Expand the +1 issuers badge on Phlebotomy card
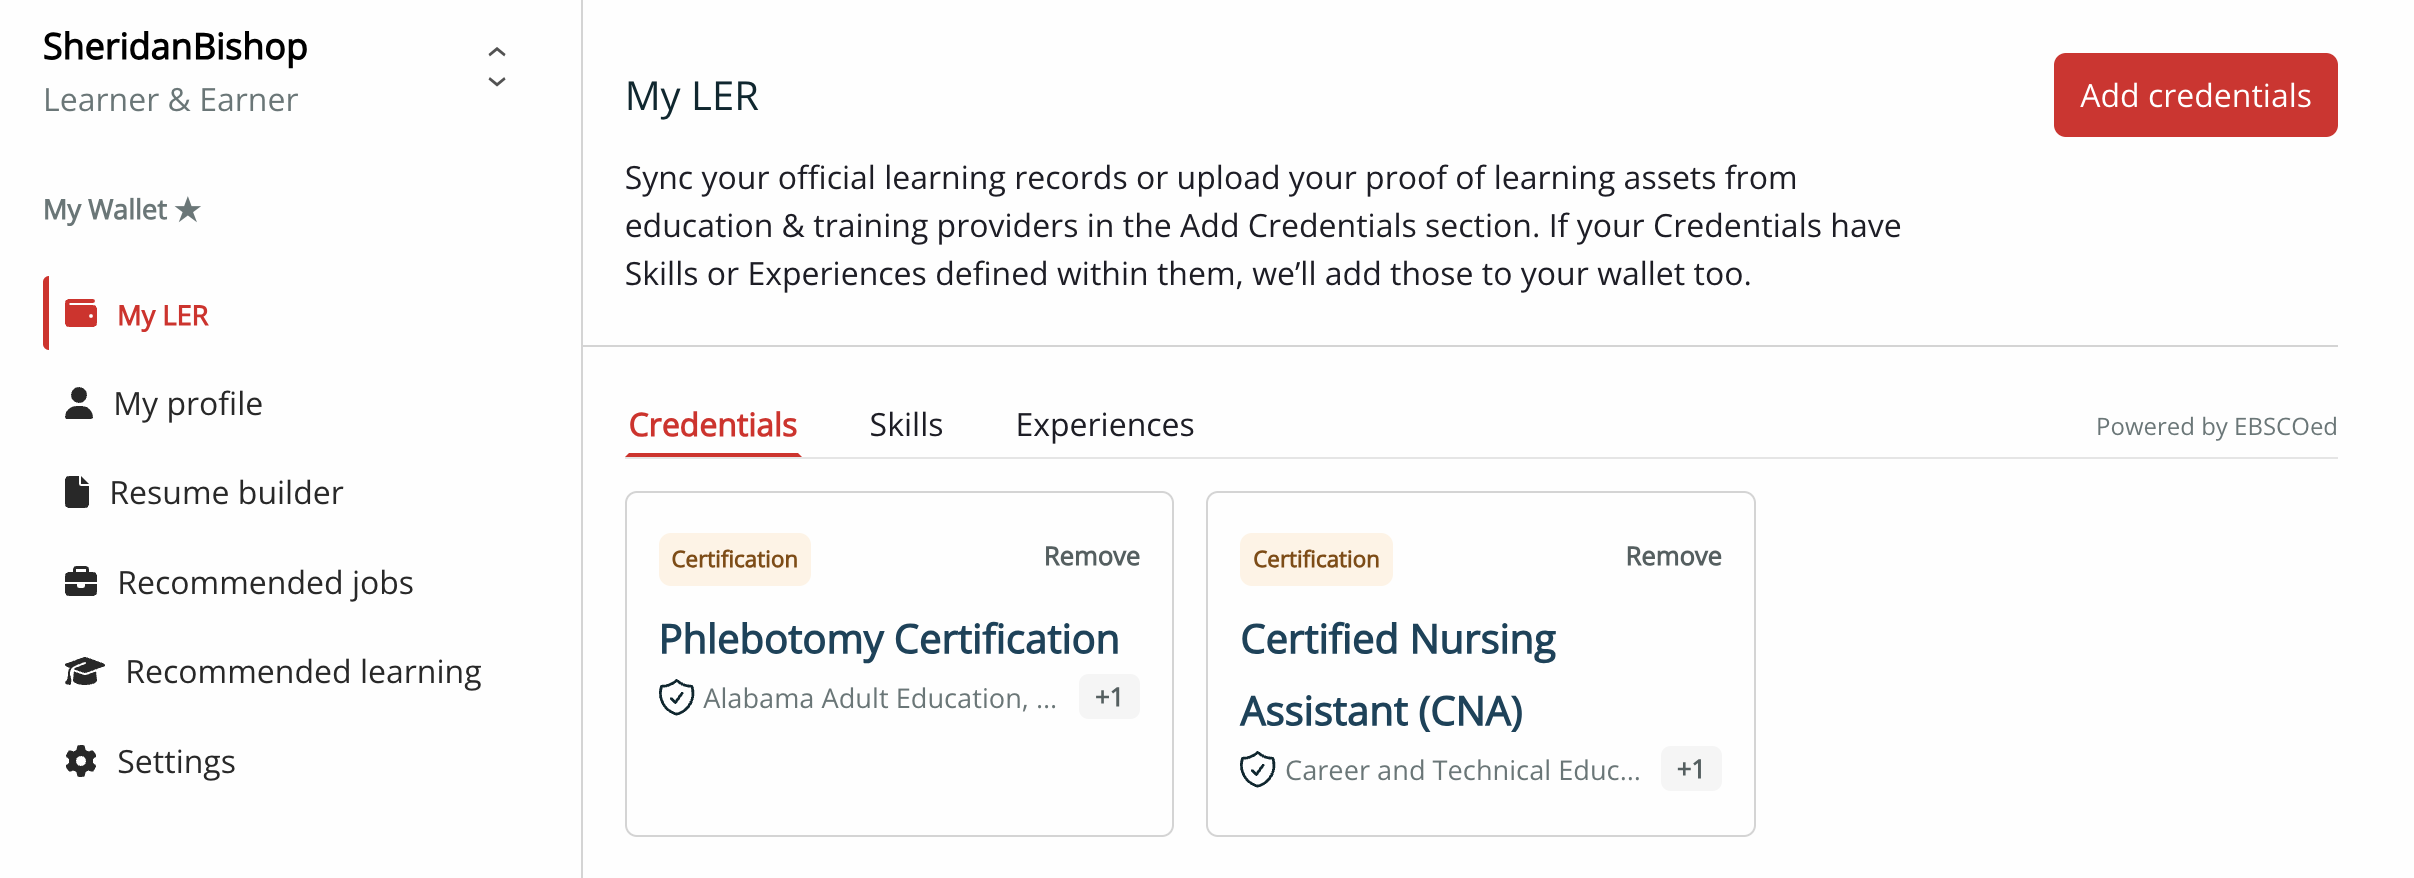2414x878 pixels. pyautogui.click(x=1108, y=697)
